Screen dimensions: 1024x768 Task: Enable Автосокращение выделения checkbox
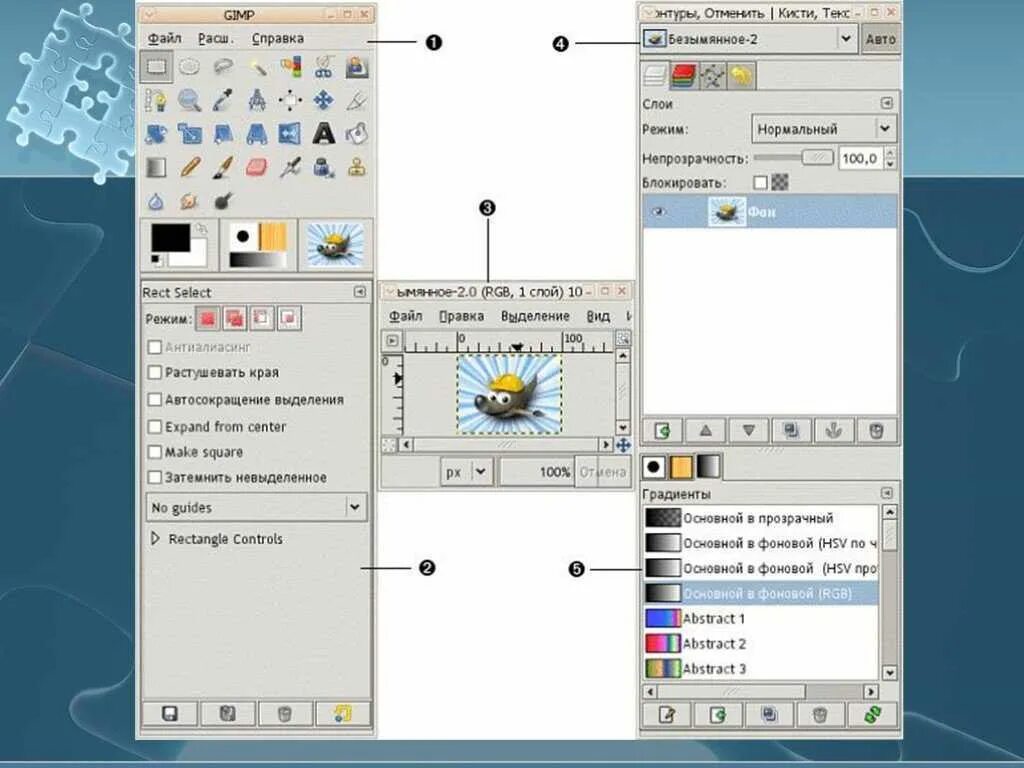tap(155, 399)
